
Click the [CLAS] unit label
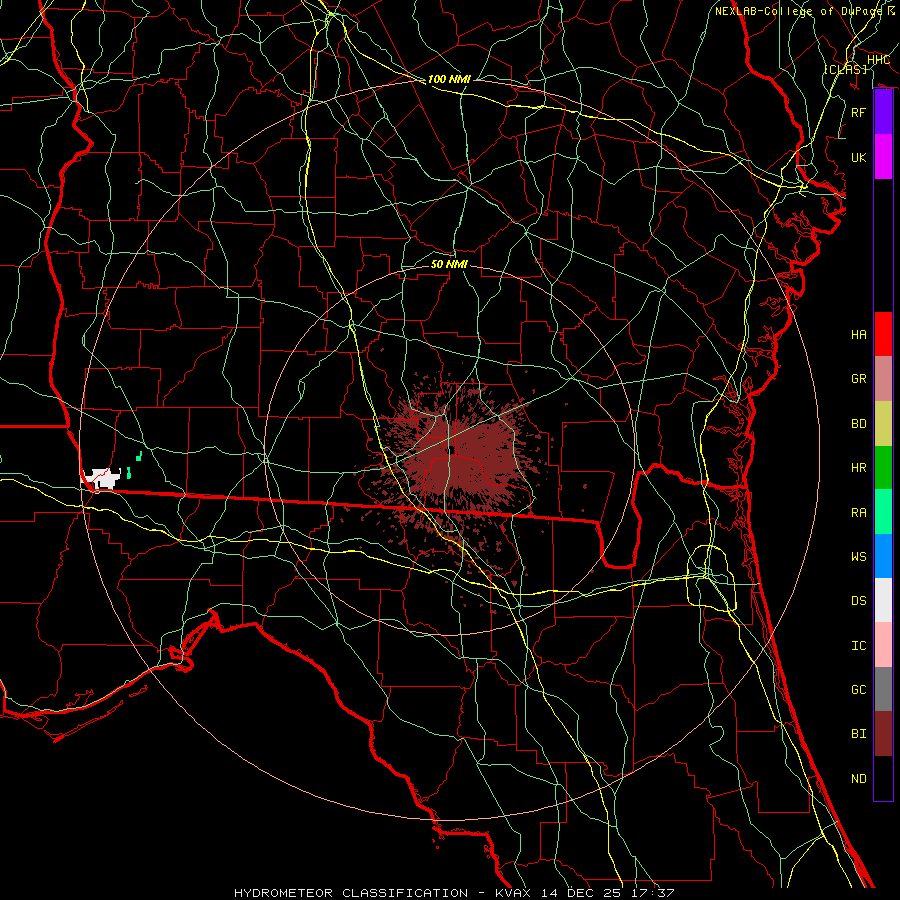pyautogui.click(x=845, y=69)
